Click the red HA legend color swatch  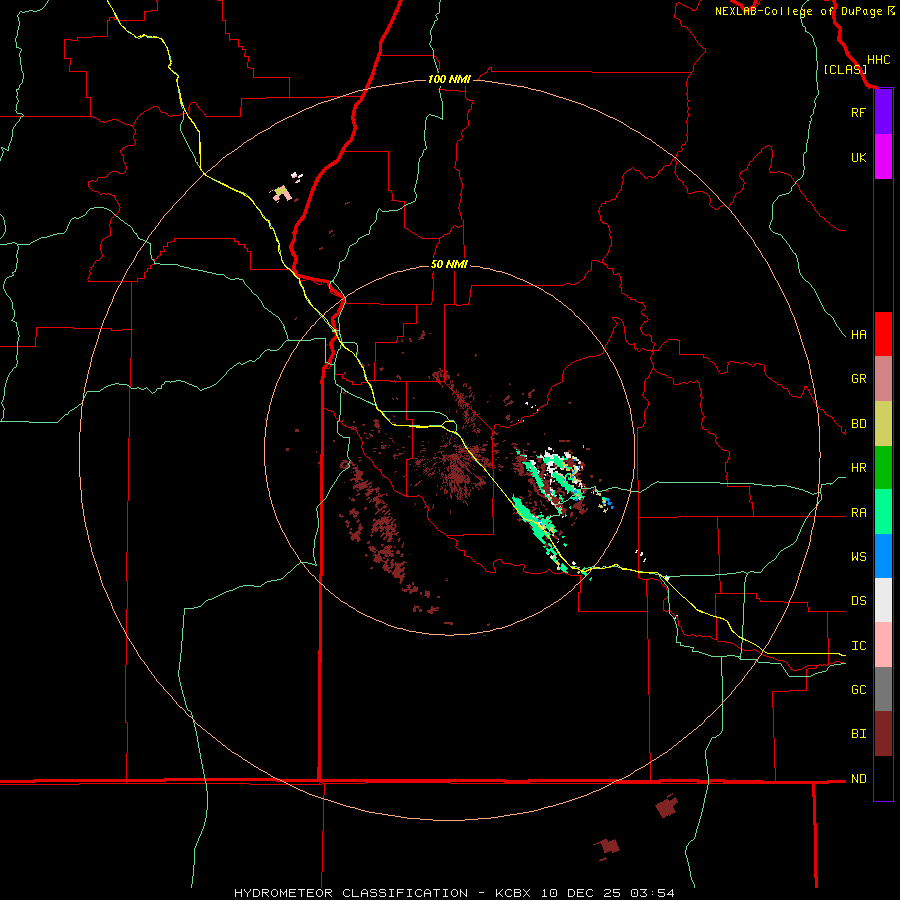tap(883, 334)
